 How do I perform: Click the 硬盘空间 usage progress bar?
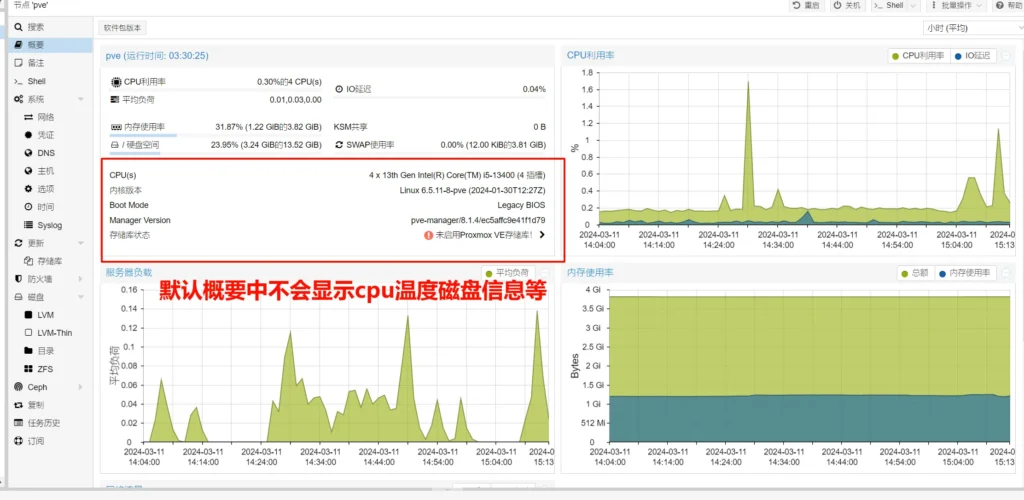(135, 154)
